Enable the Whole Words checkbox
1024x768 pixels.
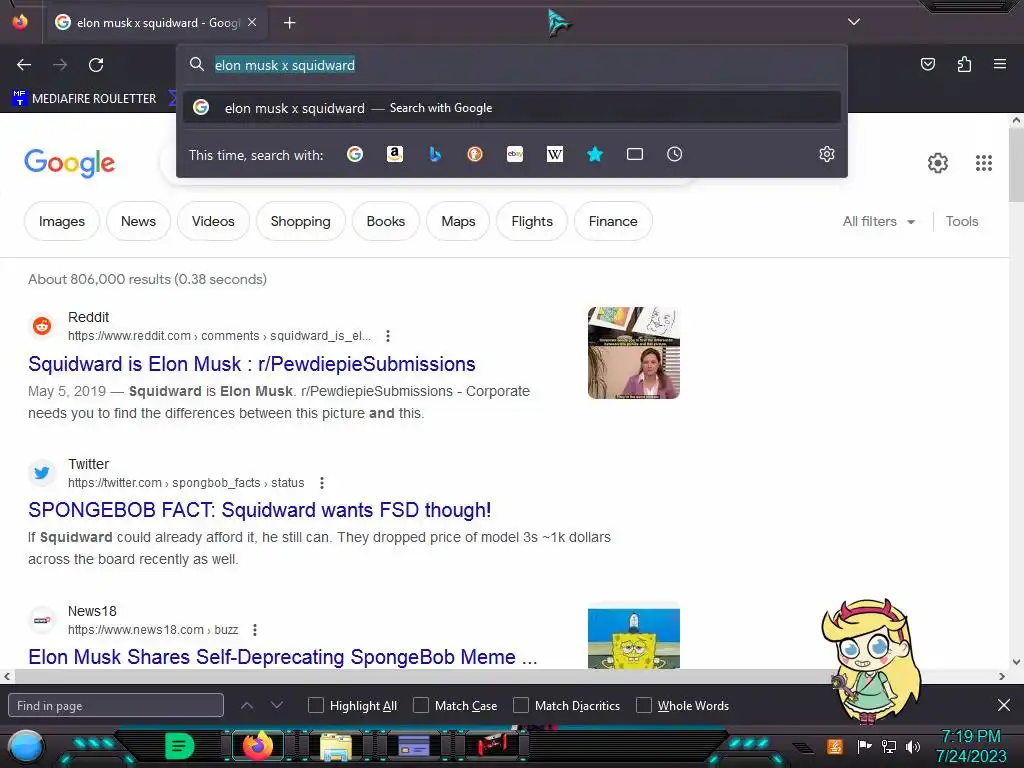tap(644, 705)
